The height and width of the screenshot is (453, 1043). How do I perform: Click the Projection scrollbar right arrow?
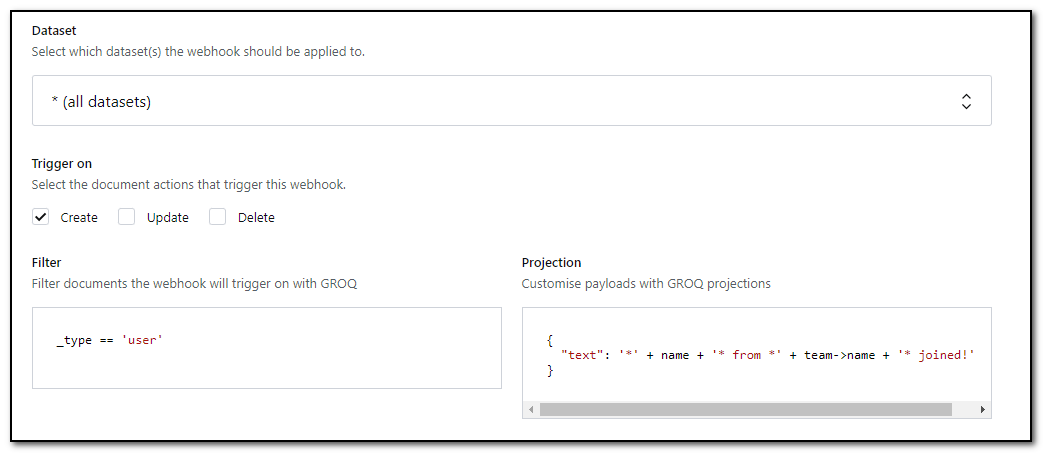pos(983,409)
